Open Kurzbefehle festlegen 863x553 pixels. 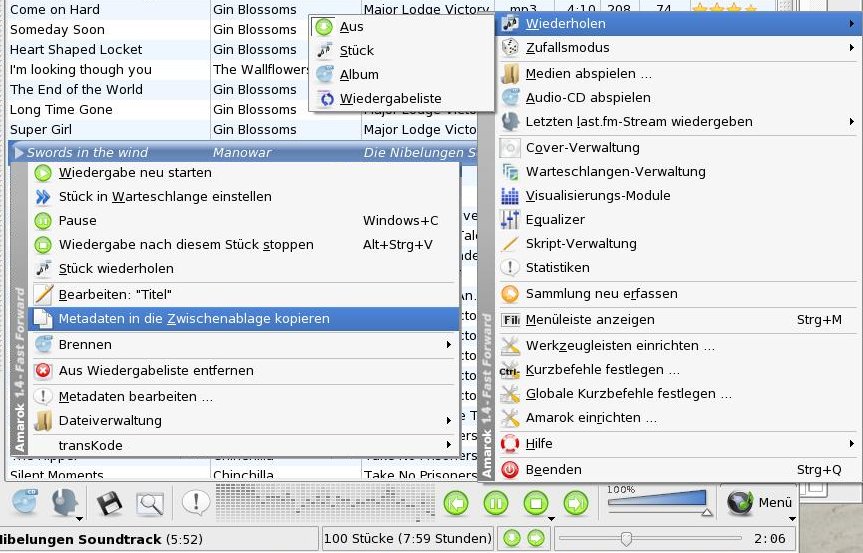[678, 370]
